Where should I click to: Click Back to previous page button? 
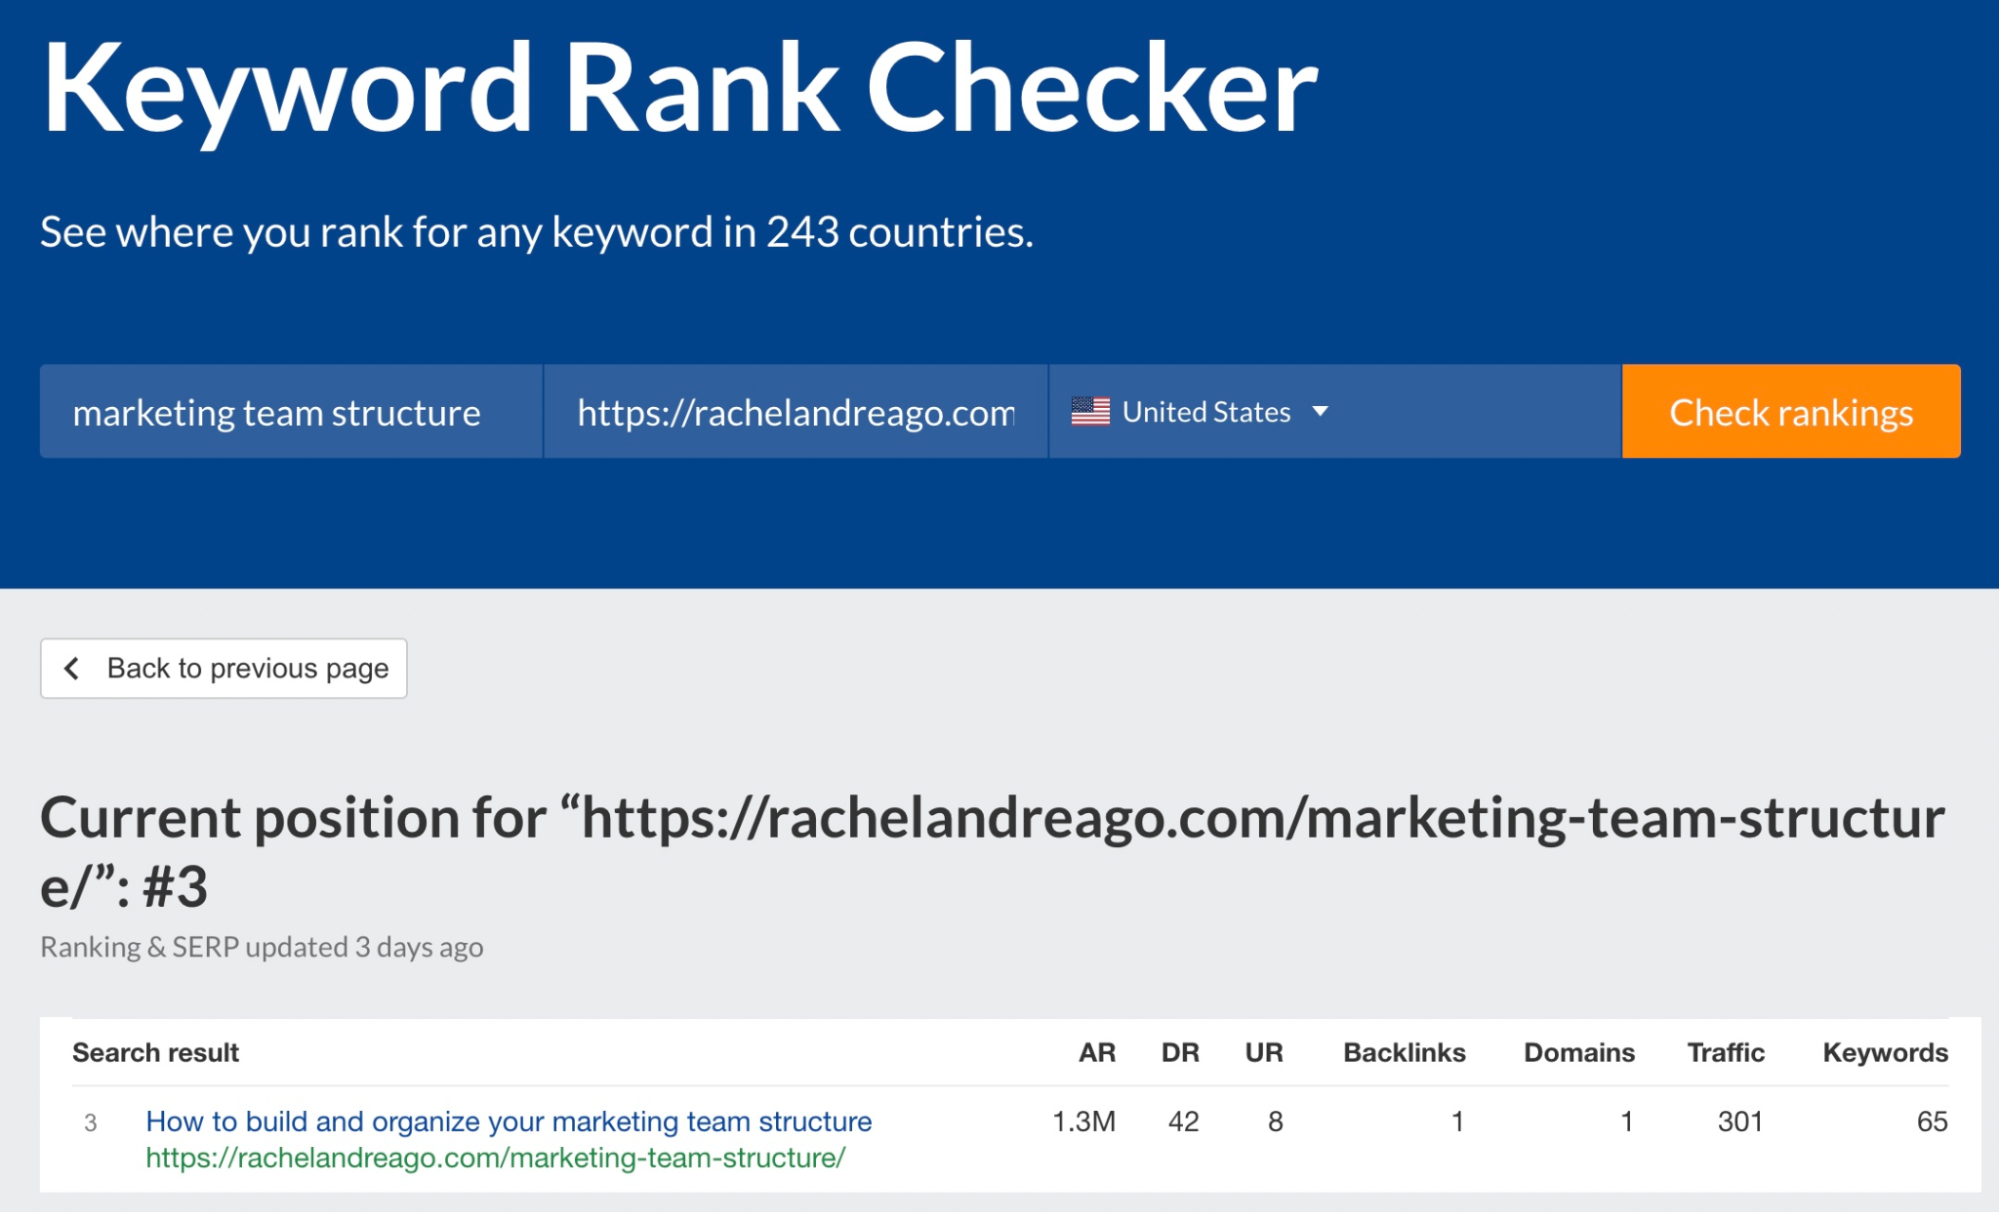pos(224,668)
